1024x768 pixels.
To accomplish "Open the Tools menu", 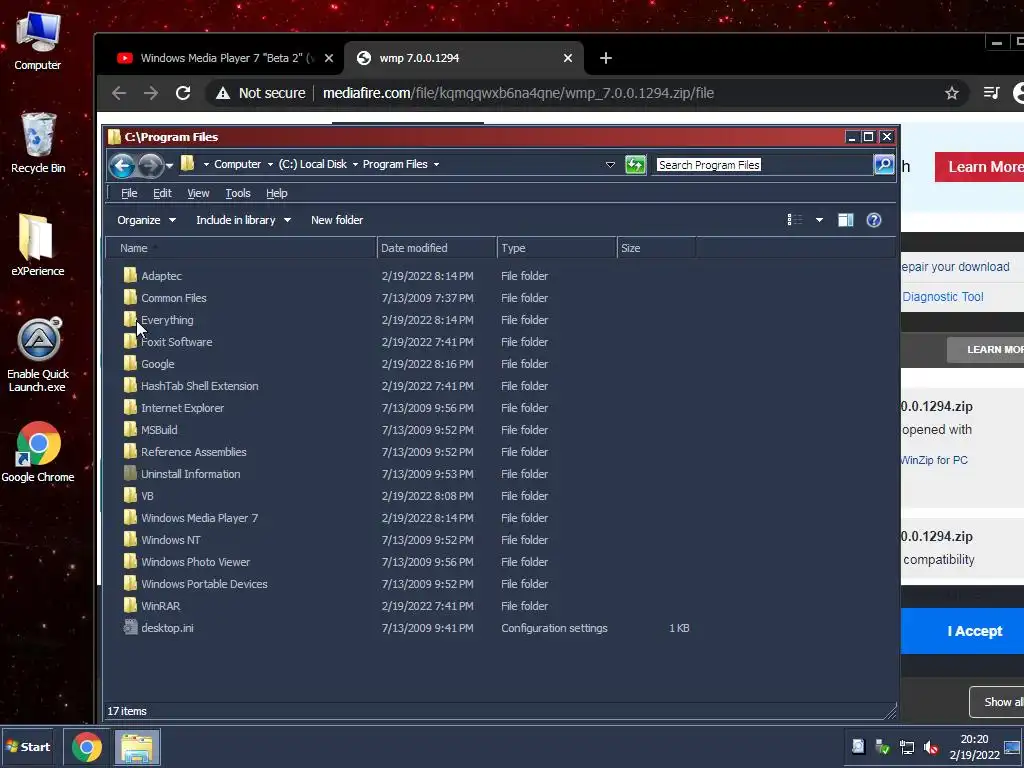I will click(x=238, y=193).
